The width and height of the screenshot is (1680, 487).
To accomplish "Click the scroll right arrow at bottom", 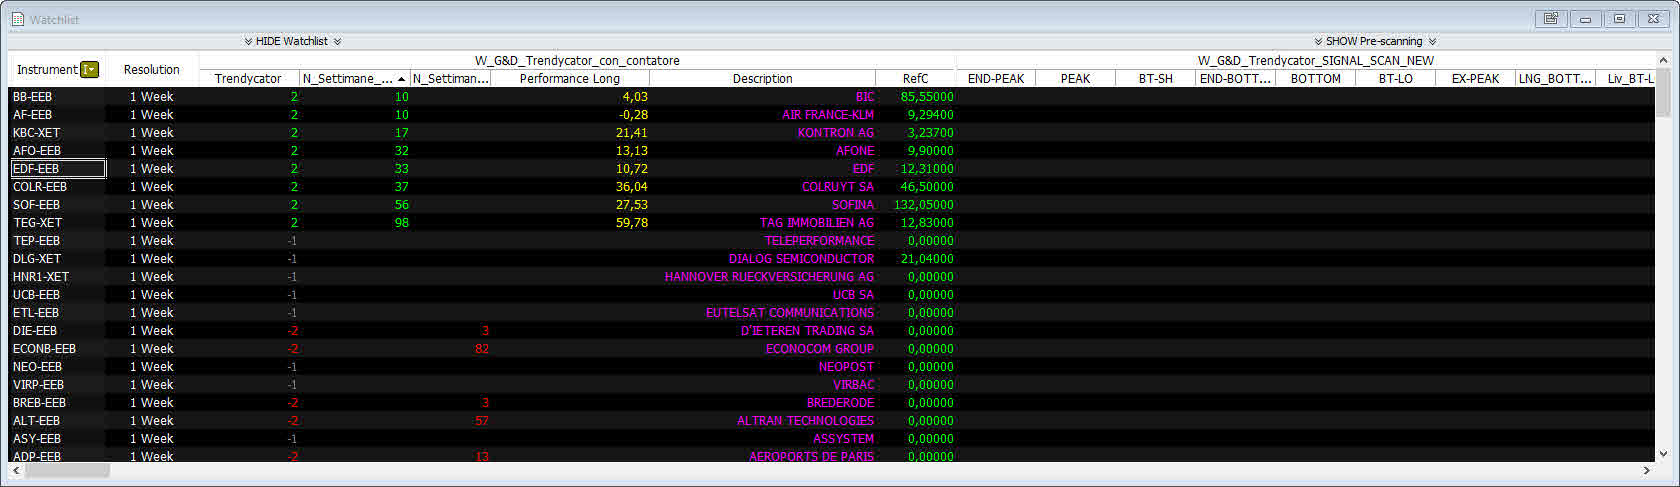I will 1647,470.
